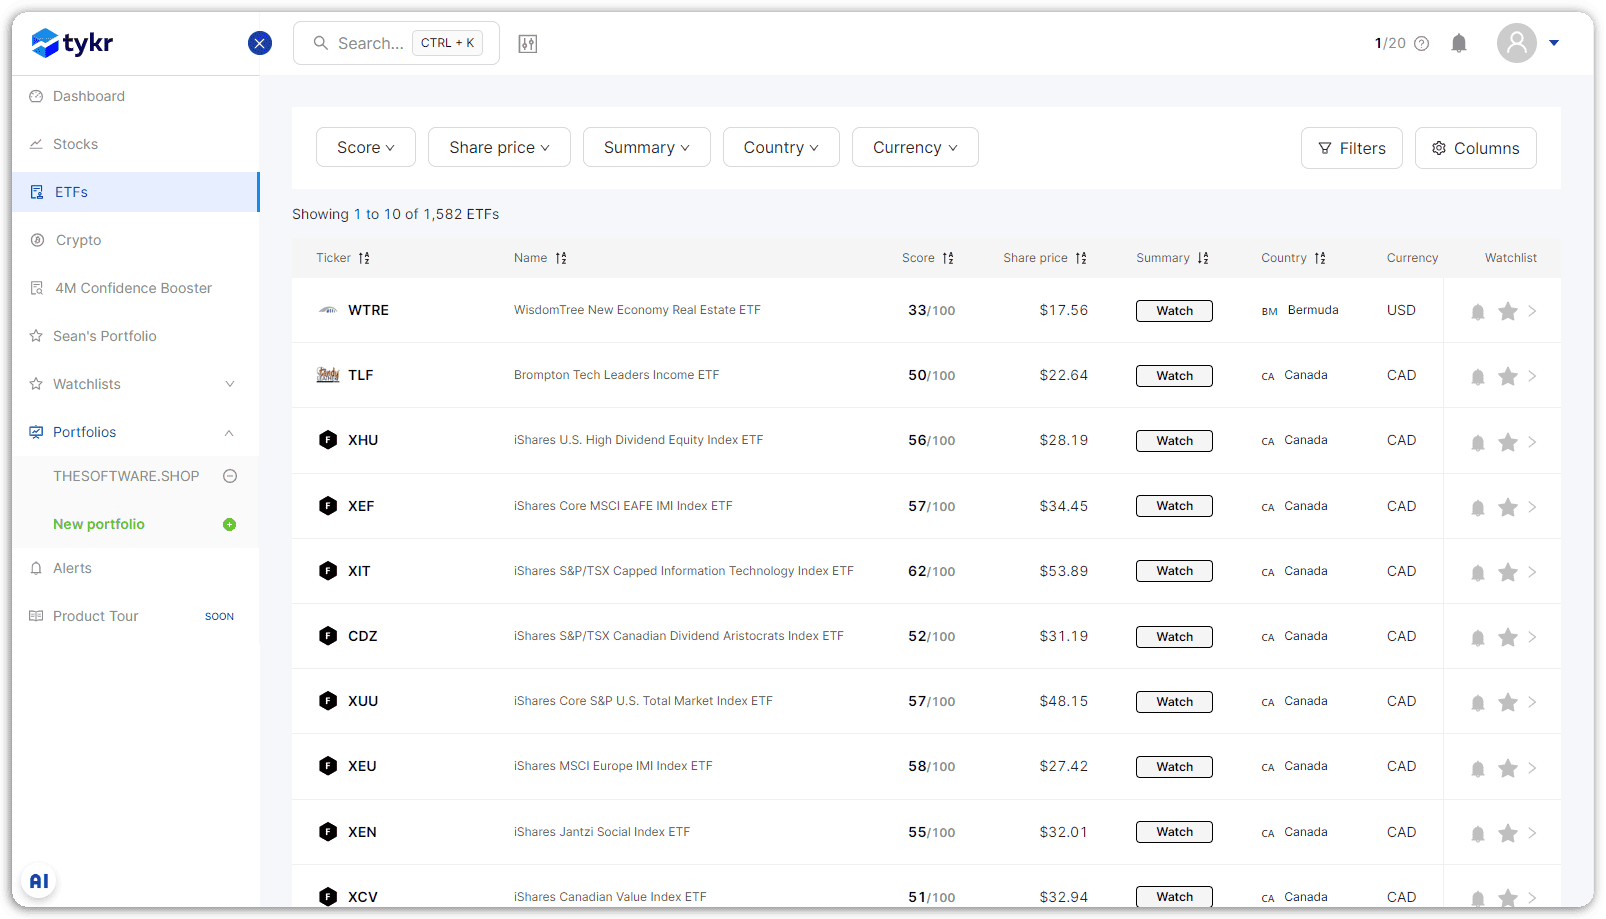Star the XEU ETF
This screenshot has height=919, width=1606.
1508,768
